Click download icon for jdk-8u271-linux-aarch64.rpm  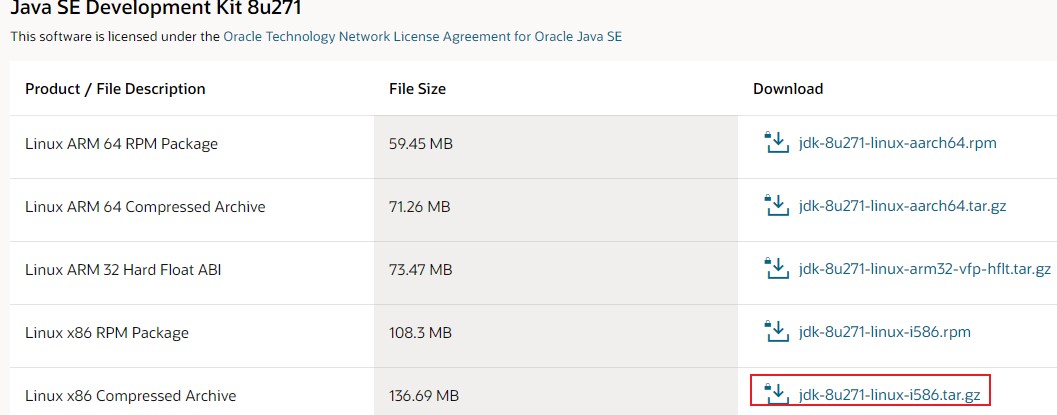click(x=776, y=143)
